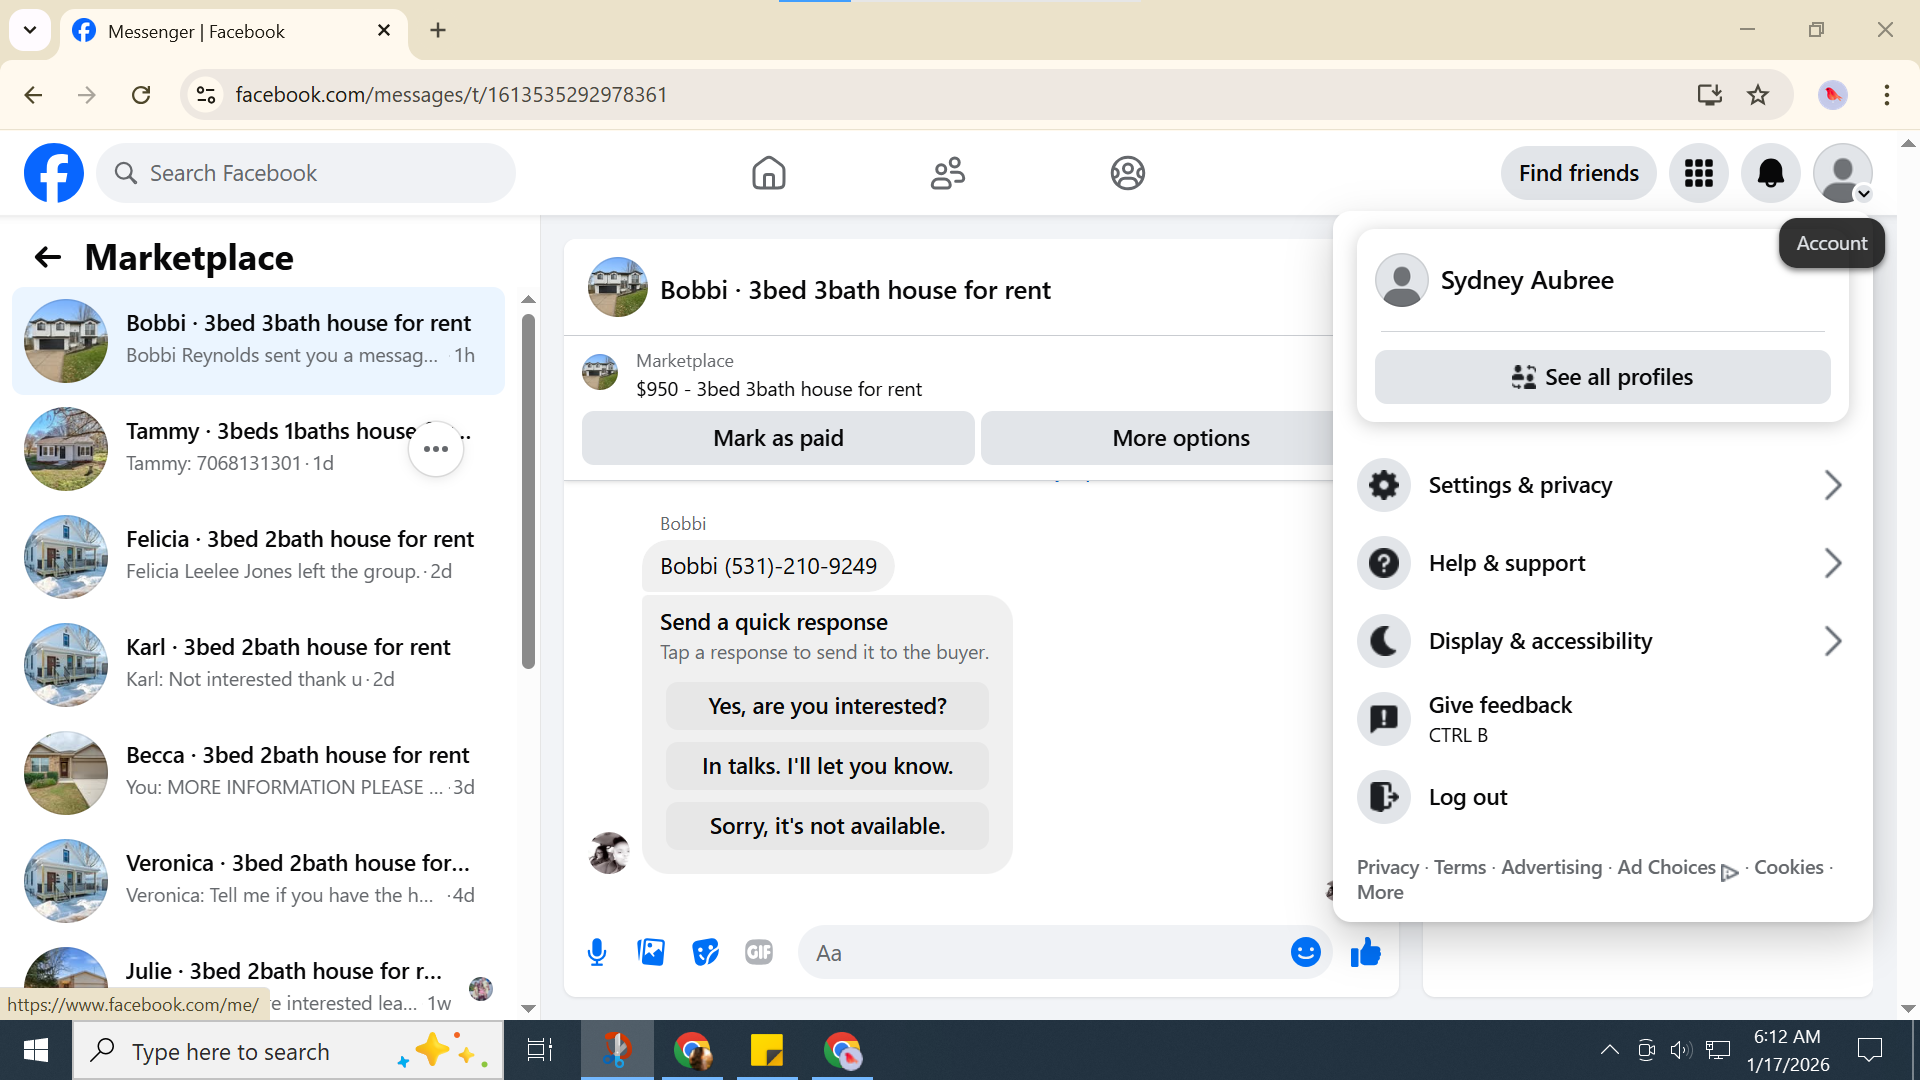Send a thumbs up like
Viewport: 1920px width, 1080px height.
1365,952
